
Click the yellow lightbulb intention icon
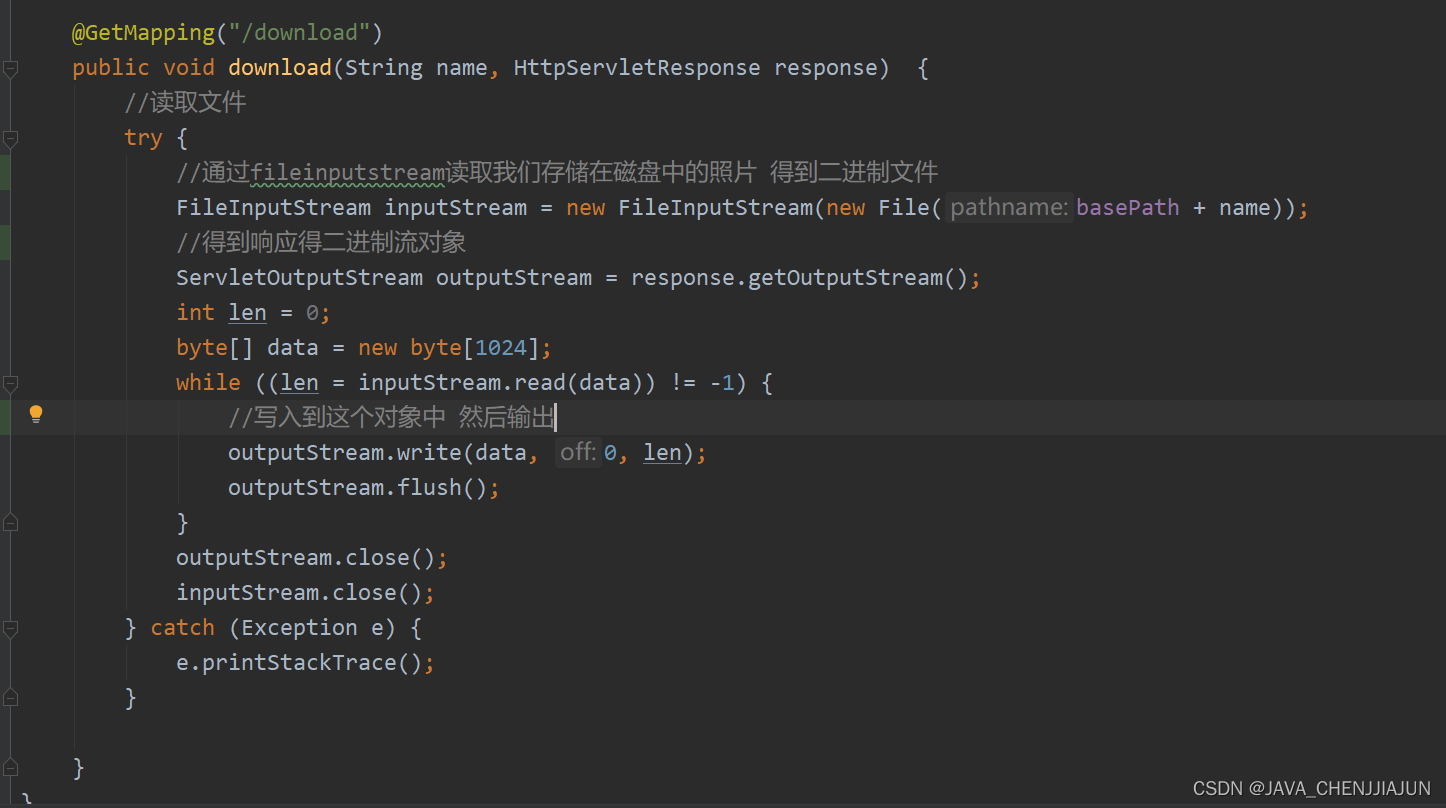(36, 414)
